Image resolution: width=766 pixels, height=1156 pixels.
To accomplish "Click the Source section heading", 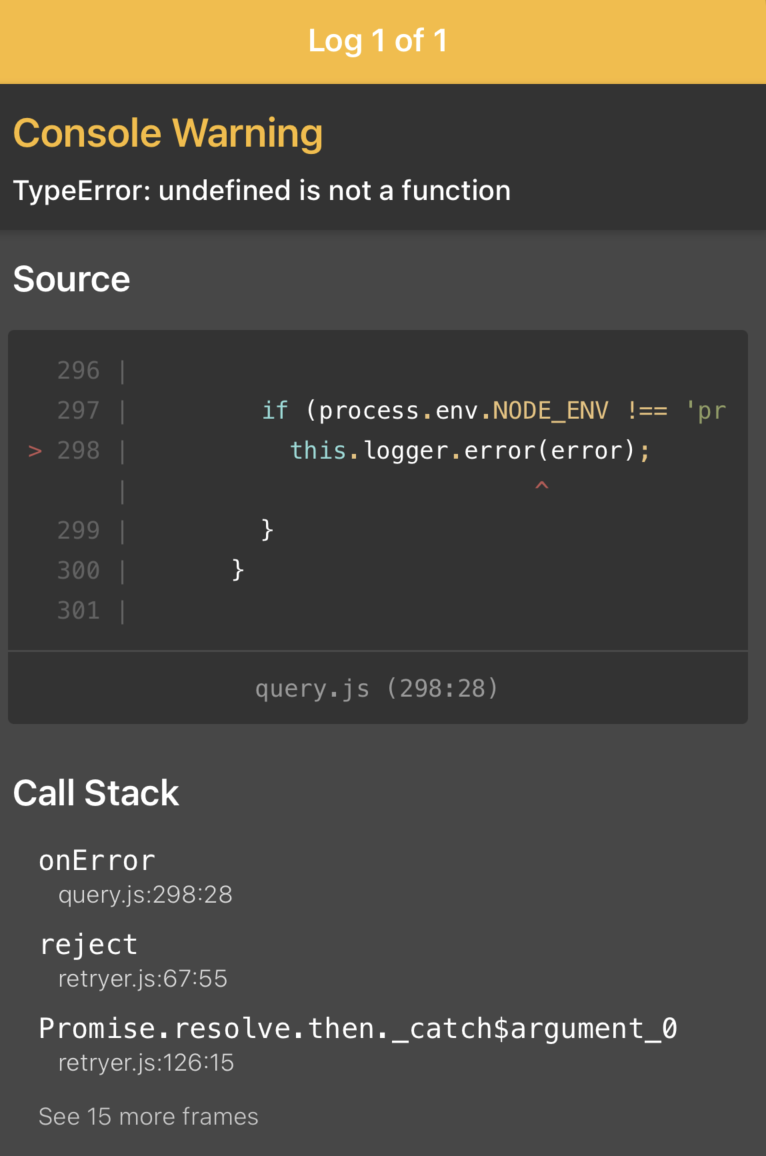I will [71, 279].
